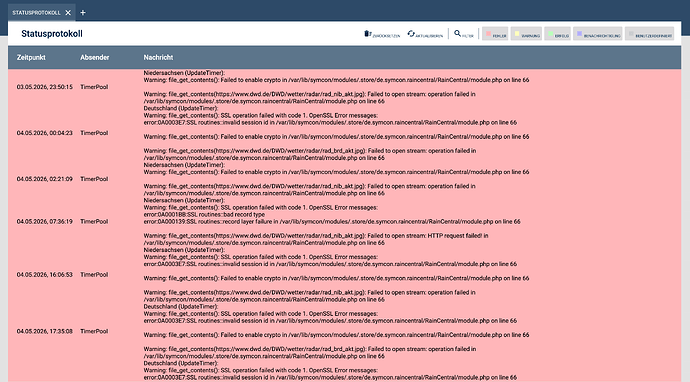Viewport: 690px width, 382px height.
Task: Select timestamp 04.05.2026, 17:35:08
Action: pos(44,331)
